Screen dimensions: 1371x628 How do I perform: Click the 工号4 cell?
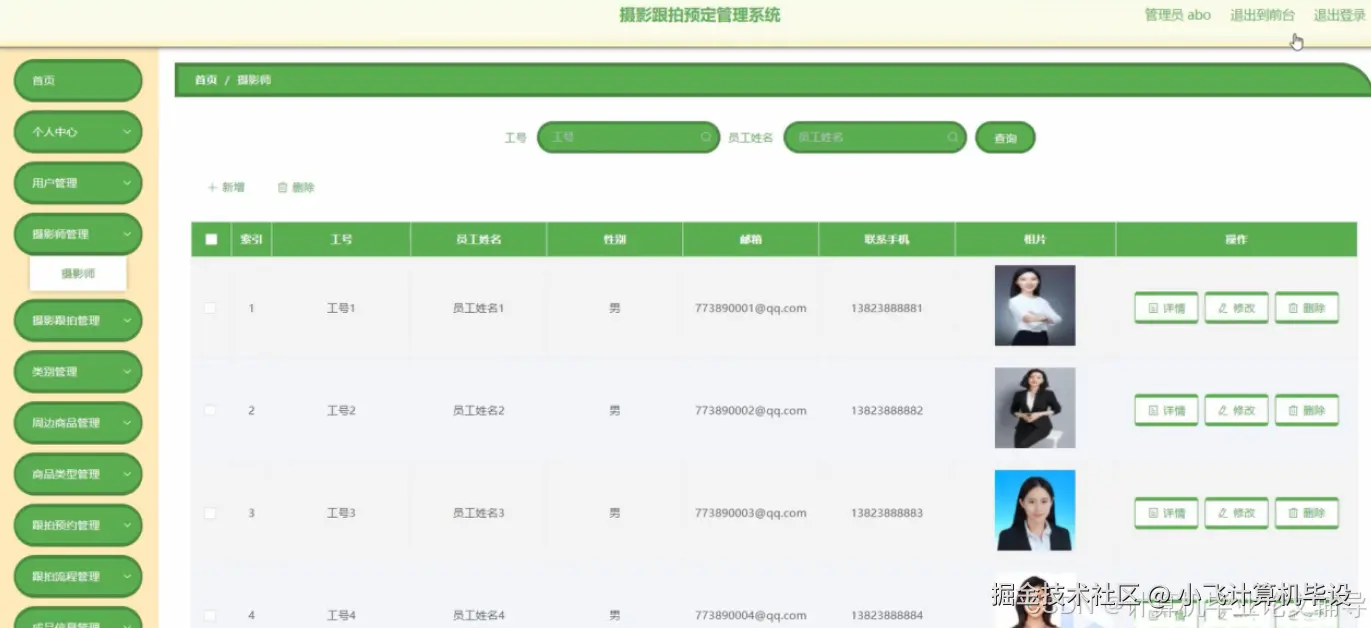tap(341, 615)
